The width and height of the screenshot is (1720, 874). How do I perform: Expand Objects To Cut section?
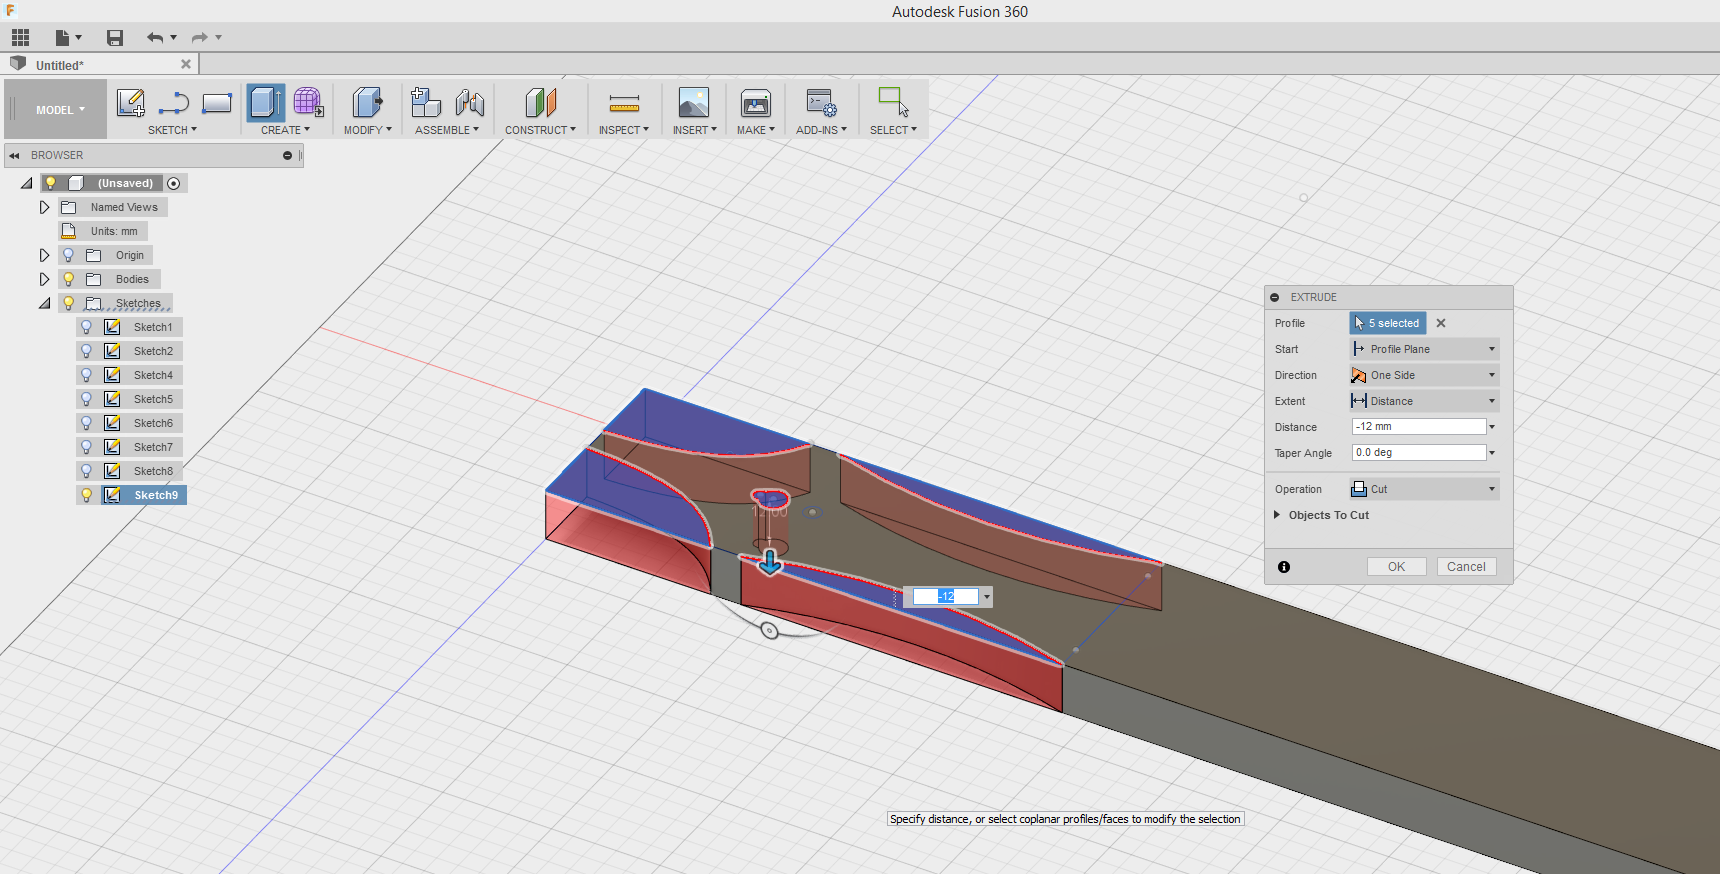[x=1277, y=515]
